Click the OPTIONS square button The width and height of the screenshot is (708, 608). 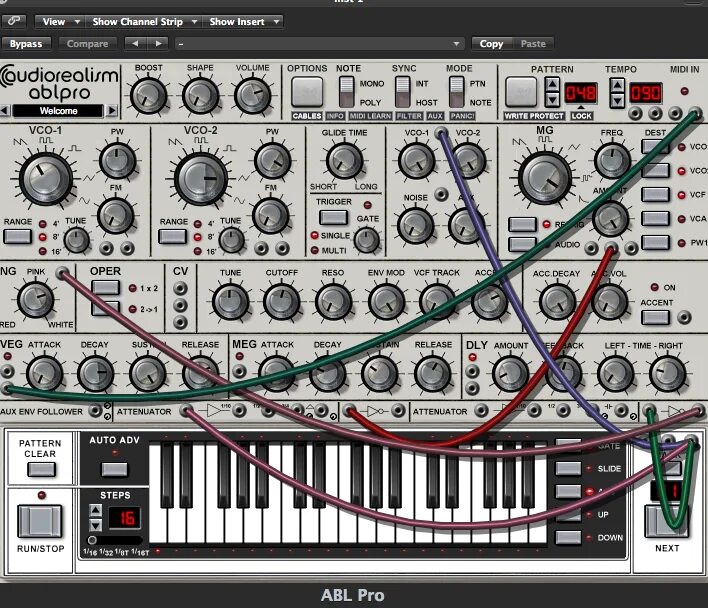(x=307, y=92)
